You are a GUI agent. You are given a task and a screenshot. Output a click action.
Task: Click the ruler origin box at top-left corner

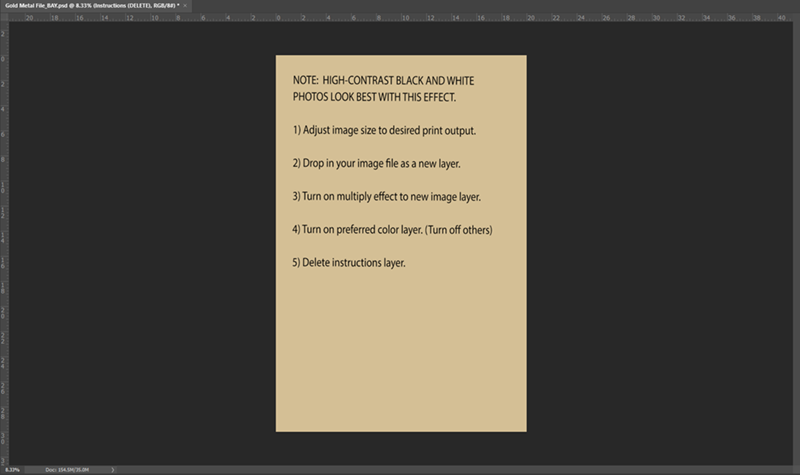4,17
